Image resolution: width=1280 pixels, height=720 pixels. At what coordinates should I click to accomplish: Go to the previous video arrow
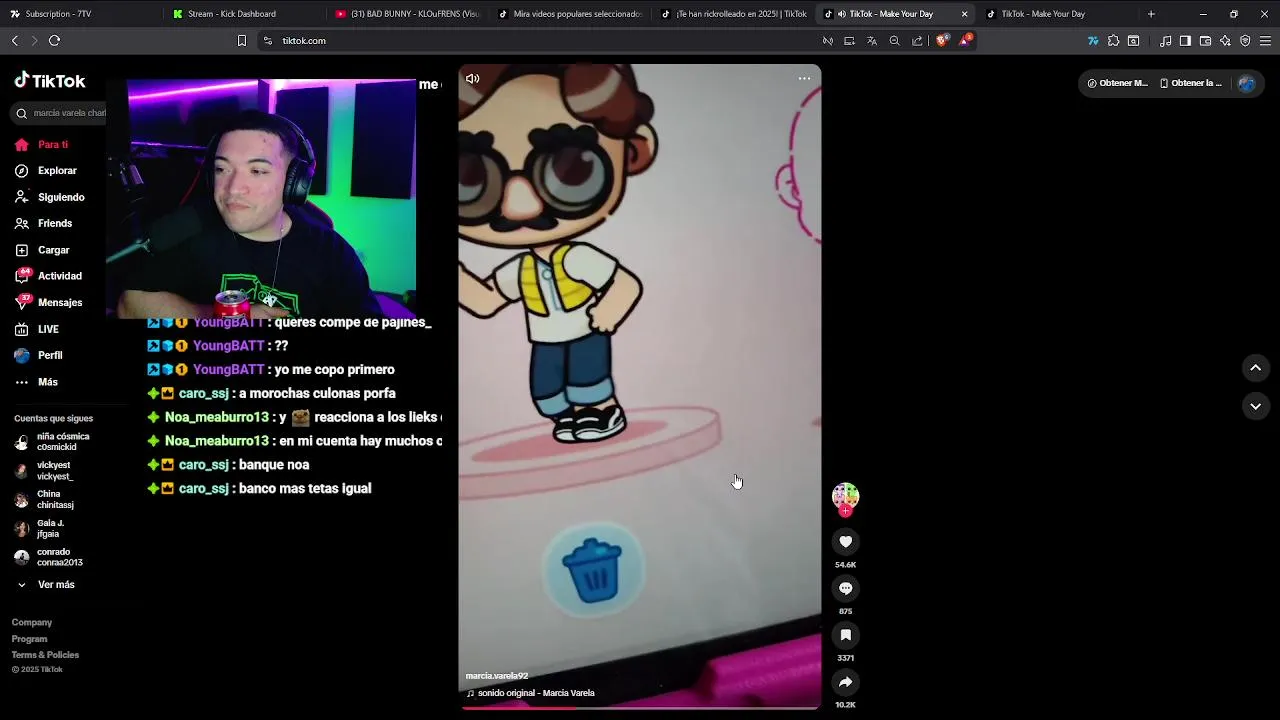click(1255, 368)
